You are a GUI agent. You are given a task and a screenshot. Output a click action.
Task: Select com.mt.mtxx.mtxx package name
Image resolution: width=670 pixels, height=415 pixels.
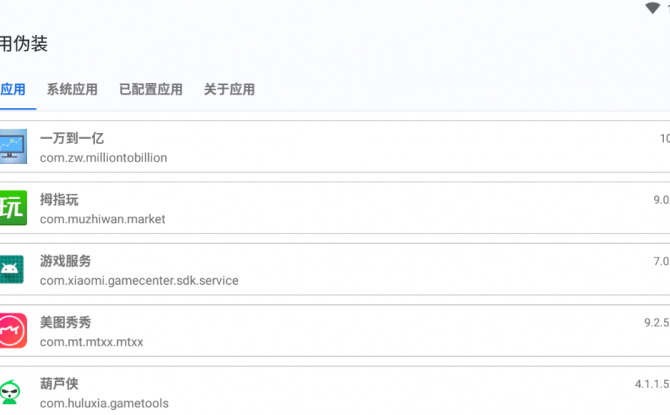click(91, 342)
